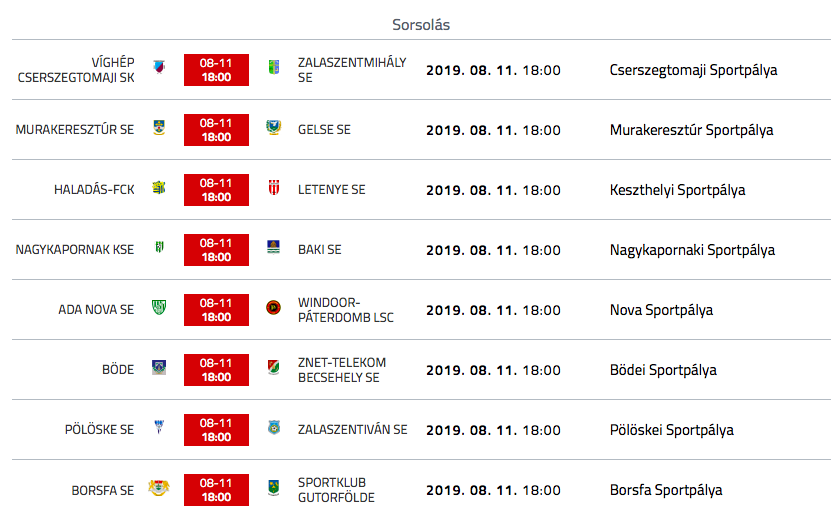
Task: Click the Zalaszentiván SE team crest
Action: 274,427
